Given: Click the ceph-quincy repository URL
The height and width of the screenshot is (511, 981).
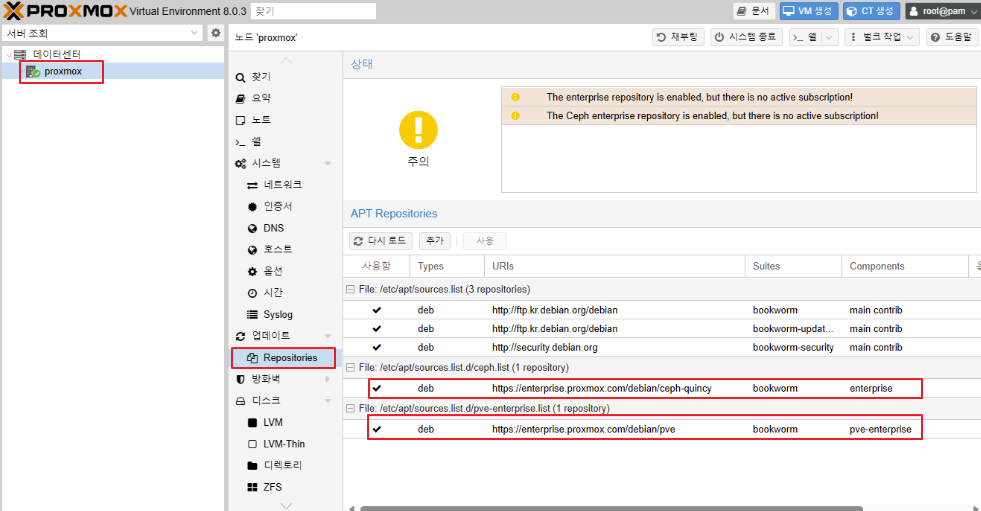Looking at the screenshot, I should point(602,388).
